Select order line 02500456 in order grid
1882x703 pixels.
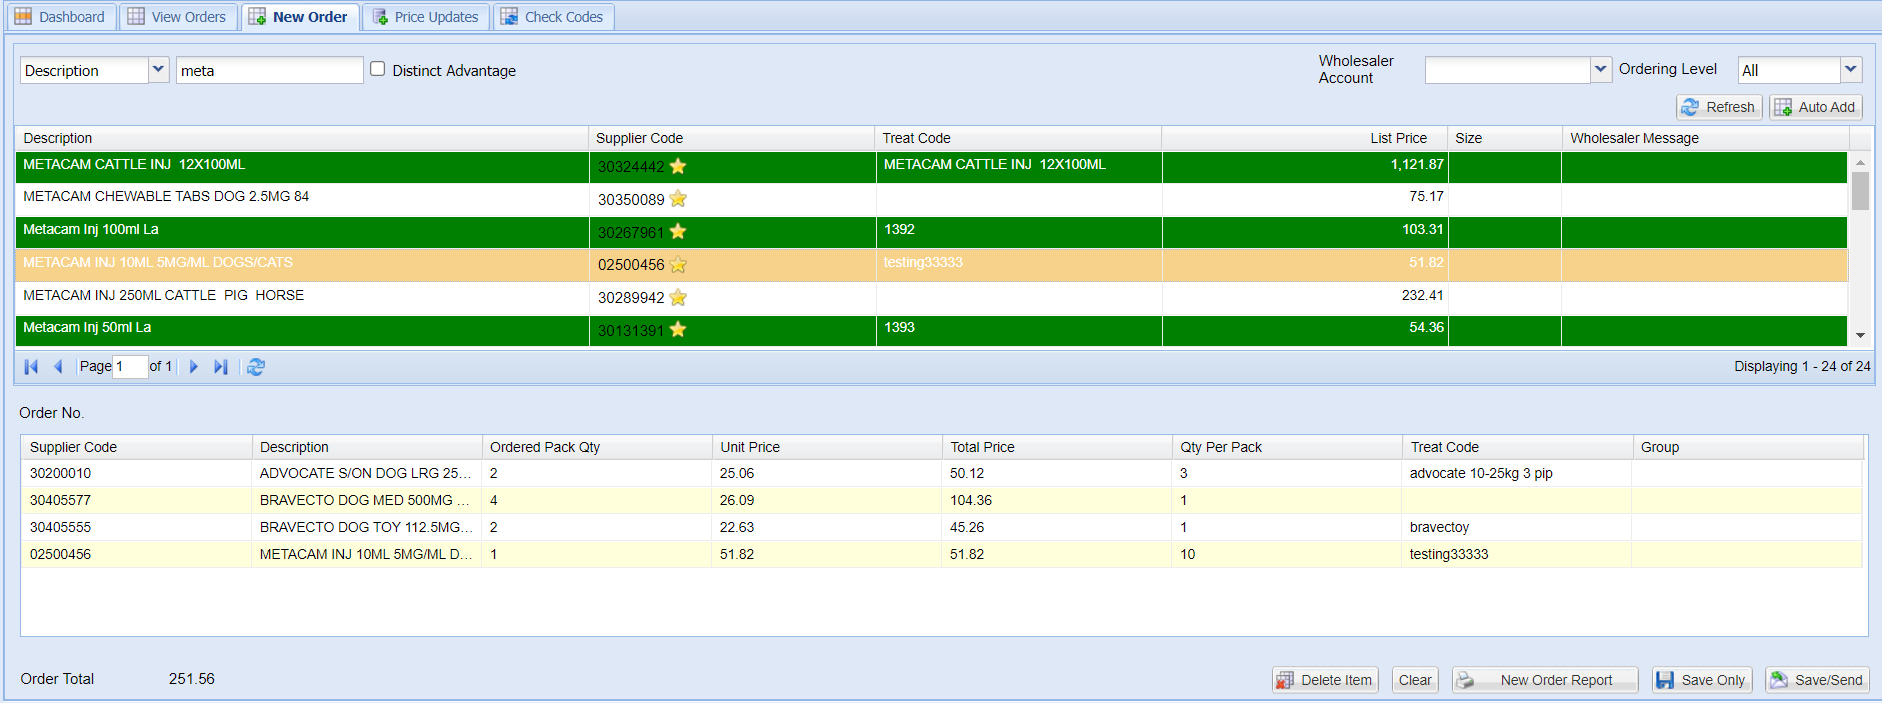941,554
